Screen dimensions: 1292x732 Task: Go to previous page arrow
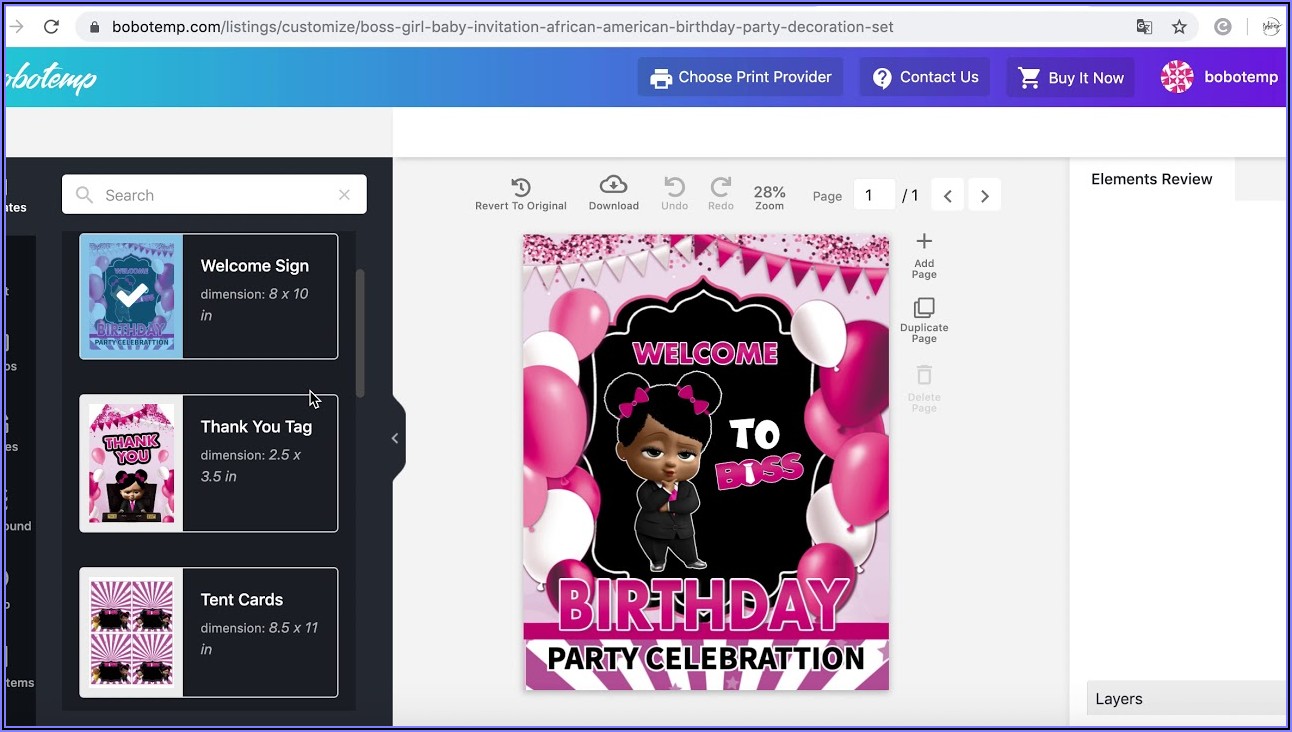[948, 196]
